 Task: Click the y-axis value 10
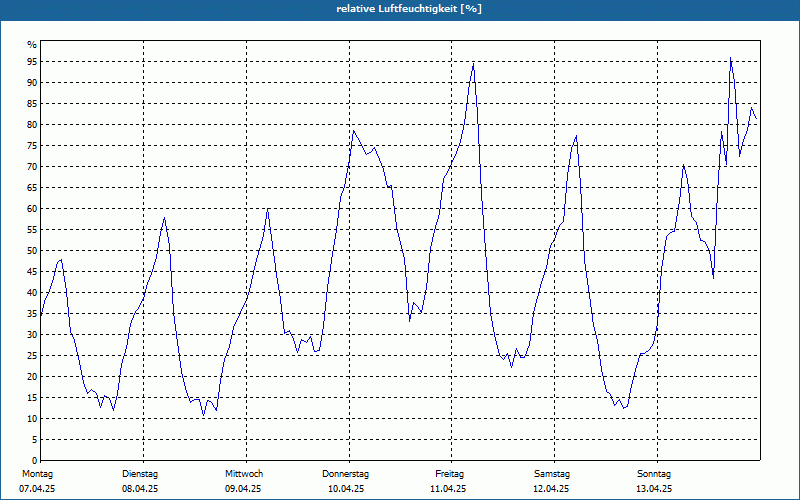tap(32, 418)
